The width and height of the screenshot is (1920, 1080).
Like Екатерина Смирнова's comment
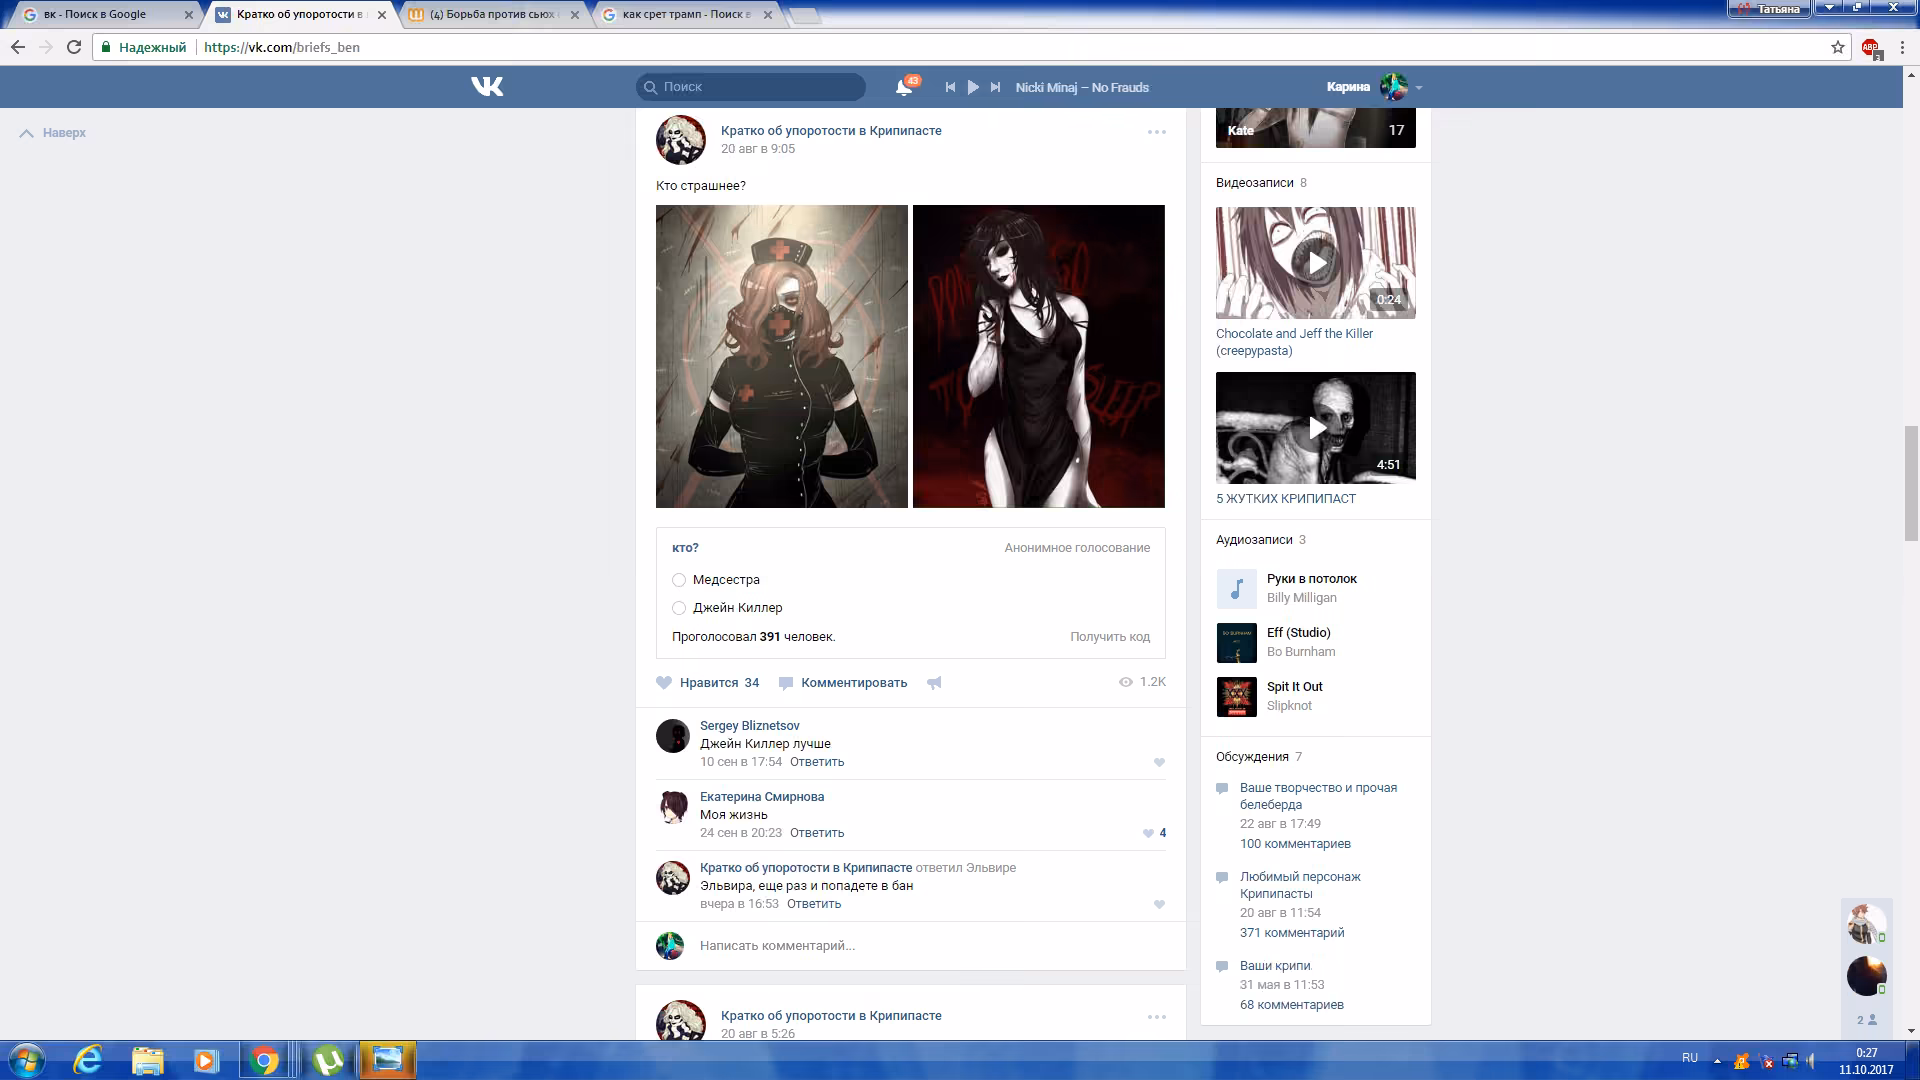click(x=1148, y=833)
